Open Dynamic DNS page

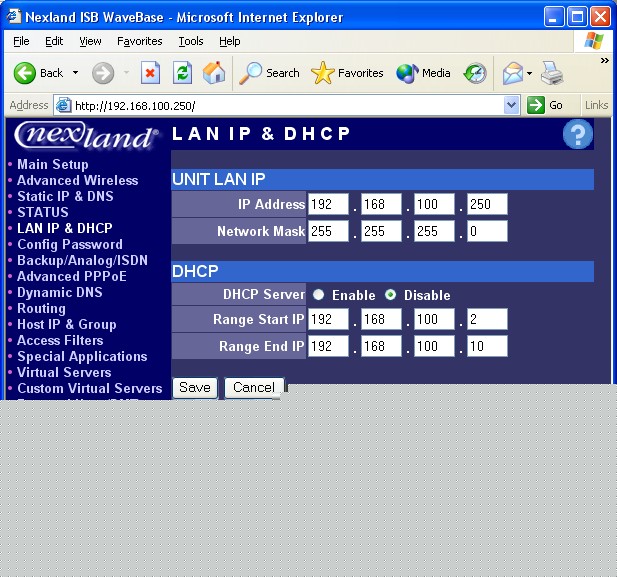coord(59,292)
